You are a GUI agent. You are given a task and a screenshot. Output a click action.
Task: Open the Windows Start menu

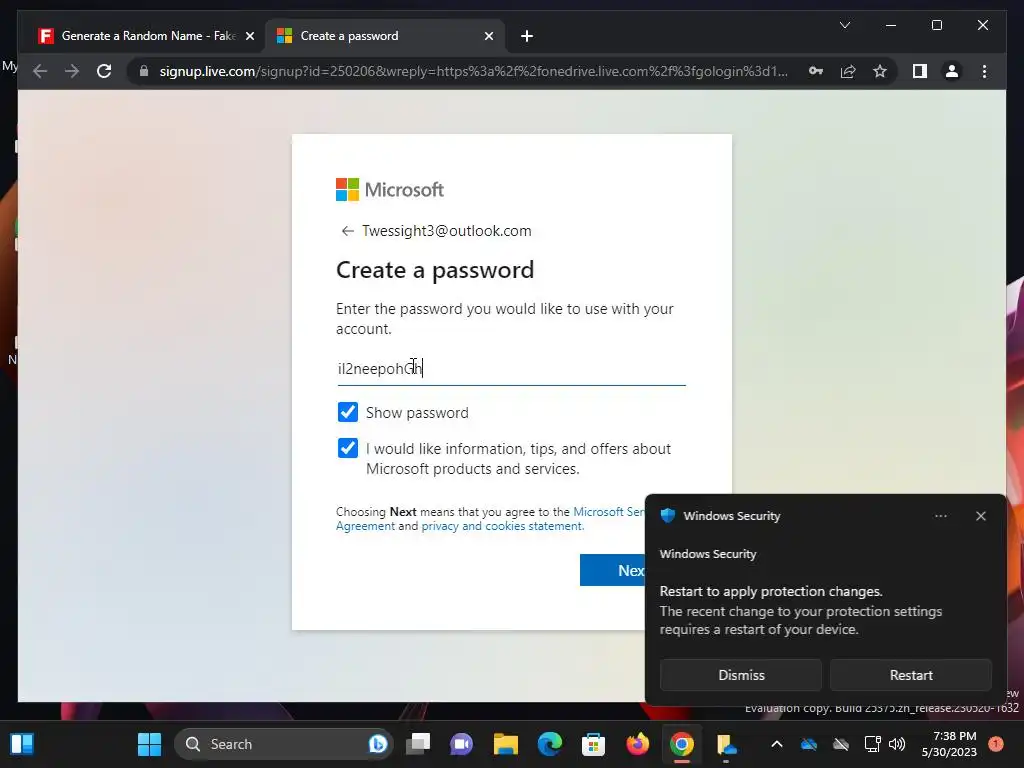click(x=150, y=744)
